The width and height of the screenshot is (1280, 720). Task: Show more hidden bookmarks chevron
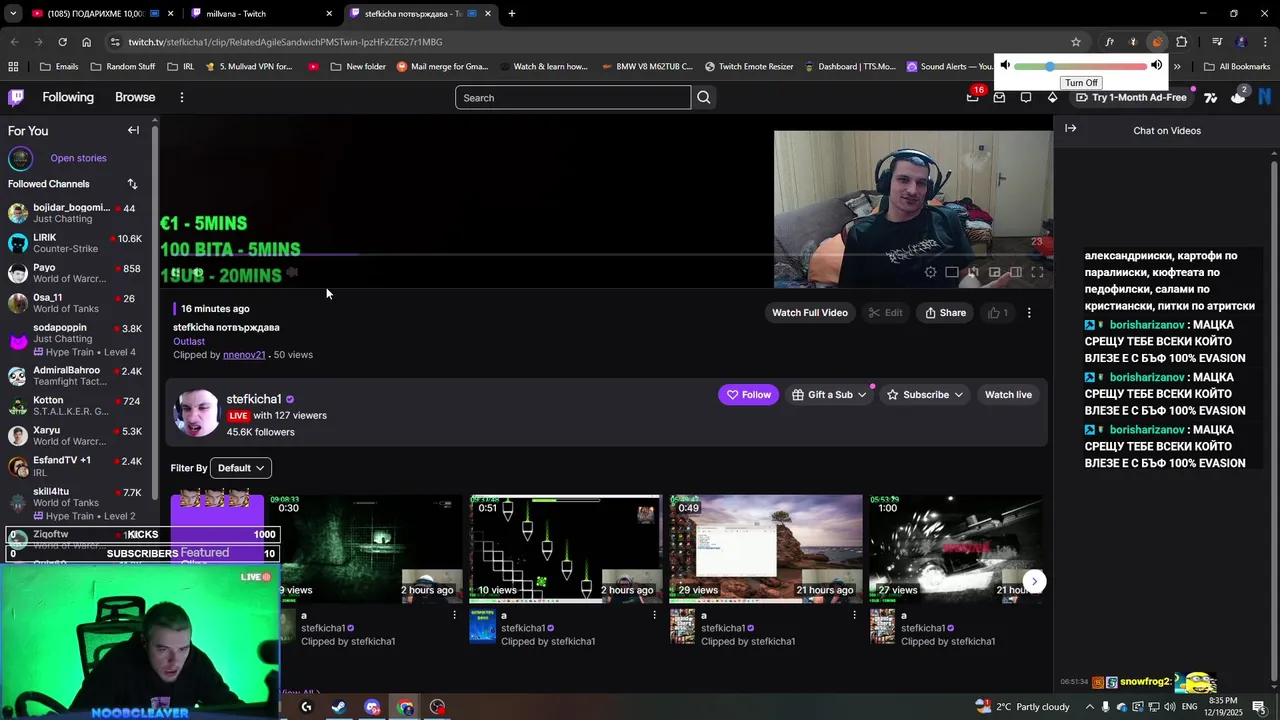[x=1177, y=67]
